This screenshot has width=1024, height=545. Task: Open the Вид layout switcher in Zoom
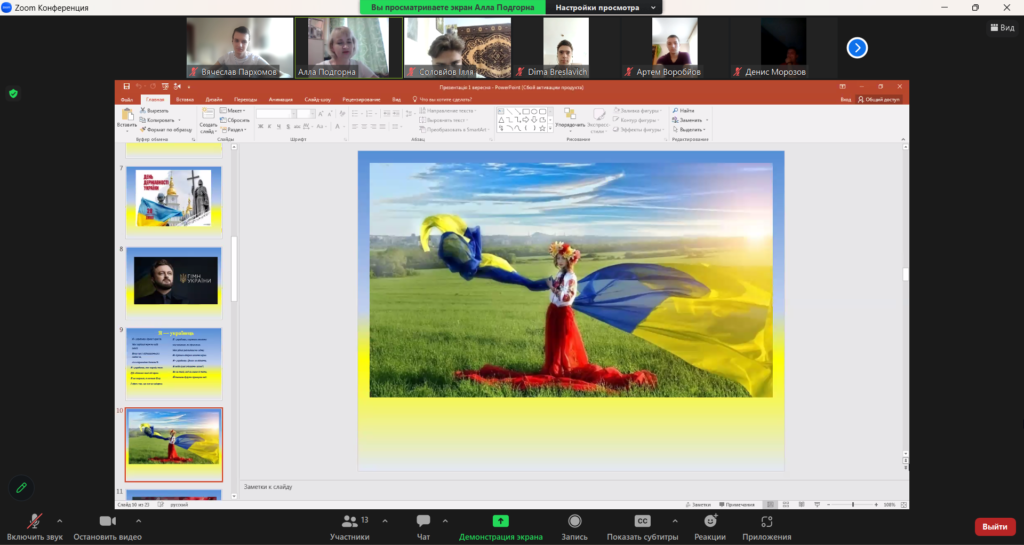pos(1002,27)
